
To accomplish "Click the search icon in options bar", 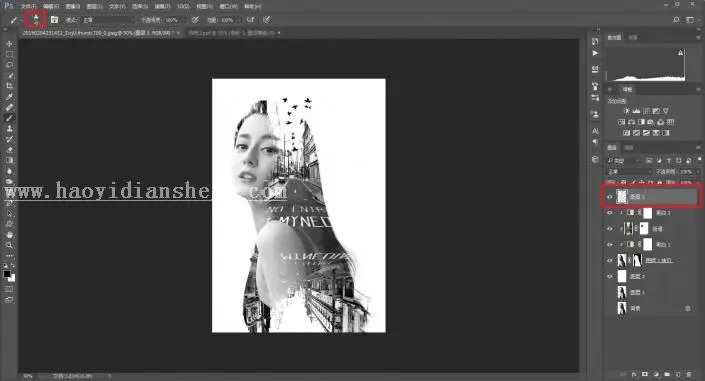I will [x=676, y=20].
